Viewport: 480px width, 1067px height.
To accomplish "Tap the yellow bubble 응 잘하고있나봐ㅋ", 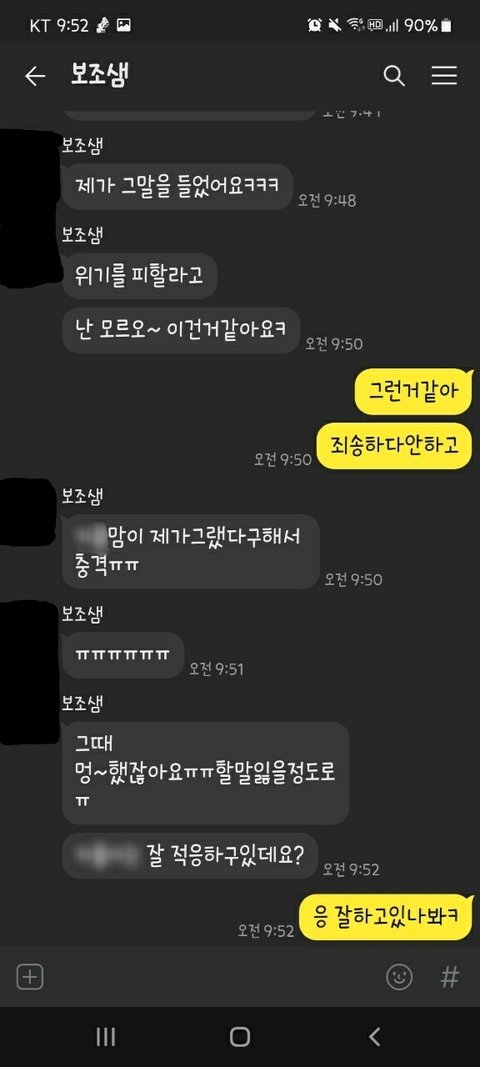I will click(x=386, y=917).
